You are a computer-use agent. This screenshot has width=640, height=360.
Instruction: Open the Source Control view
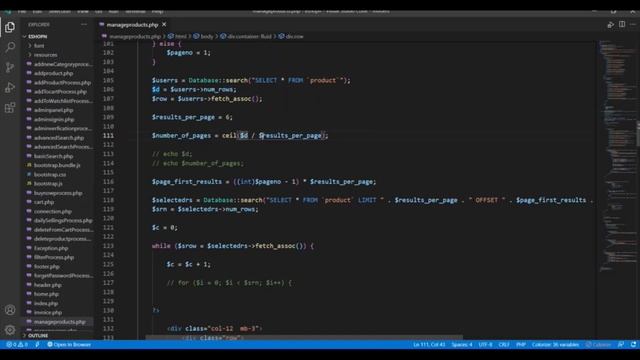coord(10,67)
